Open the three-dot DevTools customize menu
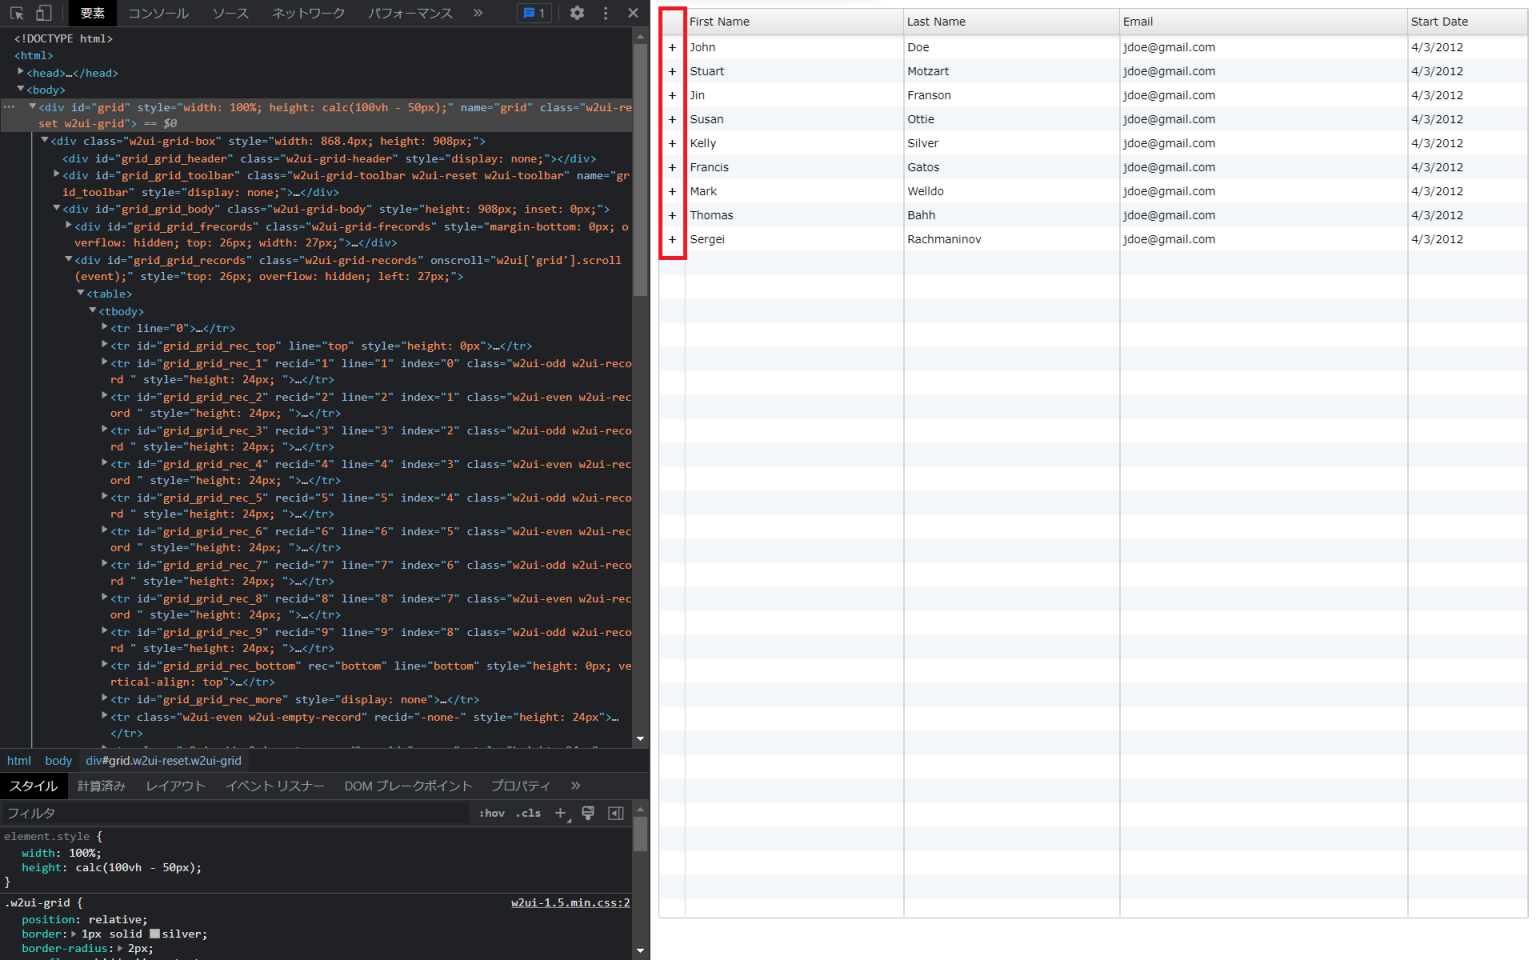Viewport: 1536px width, 960px height. pos(605,13)
